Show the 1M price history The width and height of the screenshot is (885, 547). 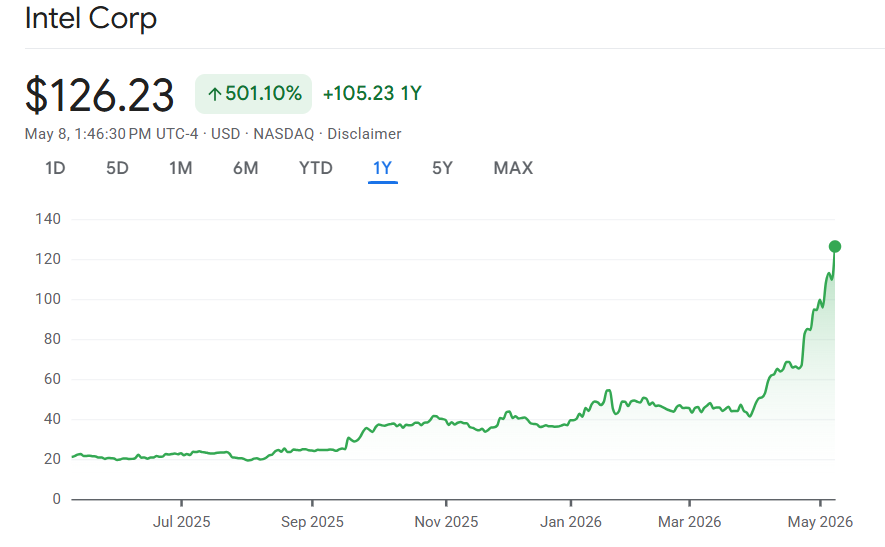point(181,168)
